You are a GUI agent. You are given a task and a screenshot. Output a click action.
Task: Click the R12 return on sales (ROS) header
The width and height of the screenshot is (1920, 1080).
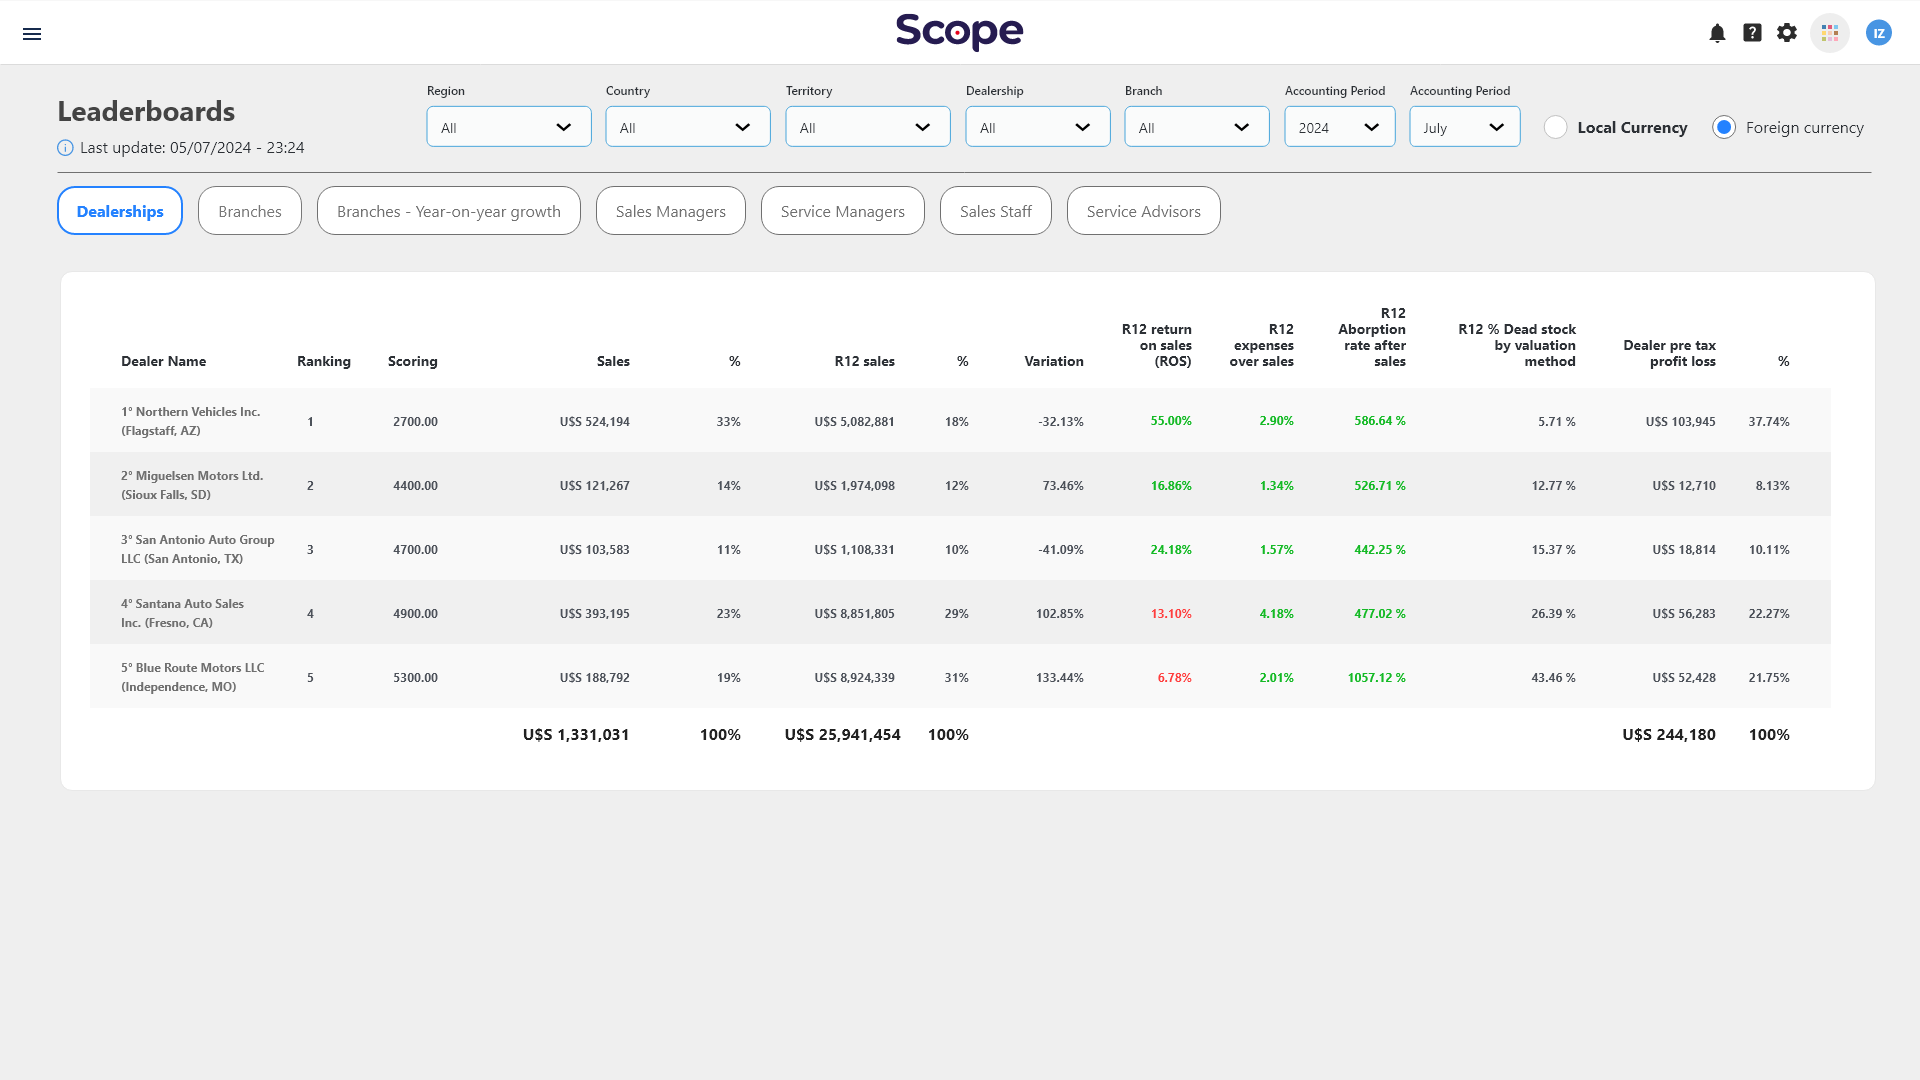(x=1157, y=345)
